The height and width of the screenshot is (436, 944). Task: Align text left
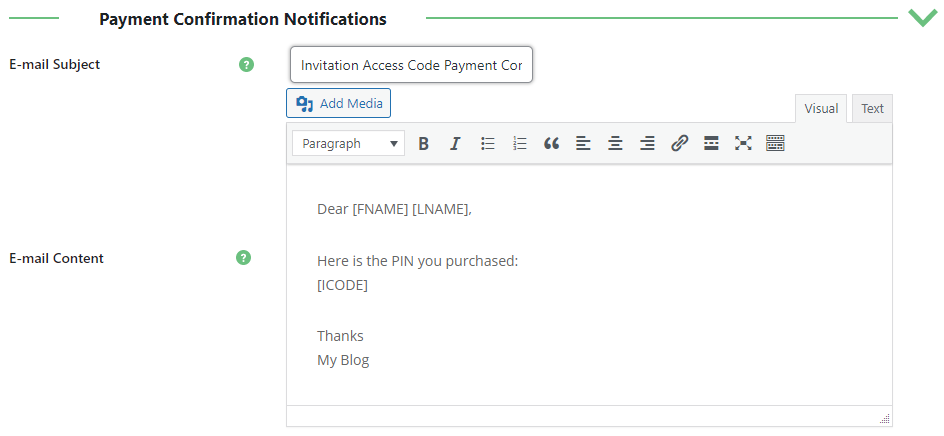[583, 143]
